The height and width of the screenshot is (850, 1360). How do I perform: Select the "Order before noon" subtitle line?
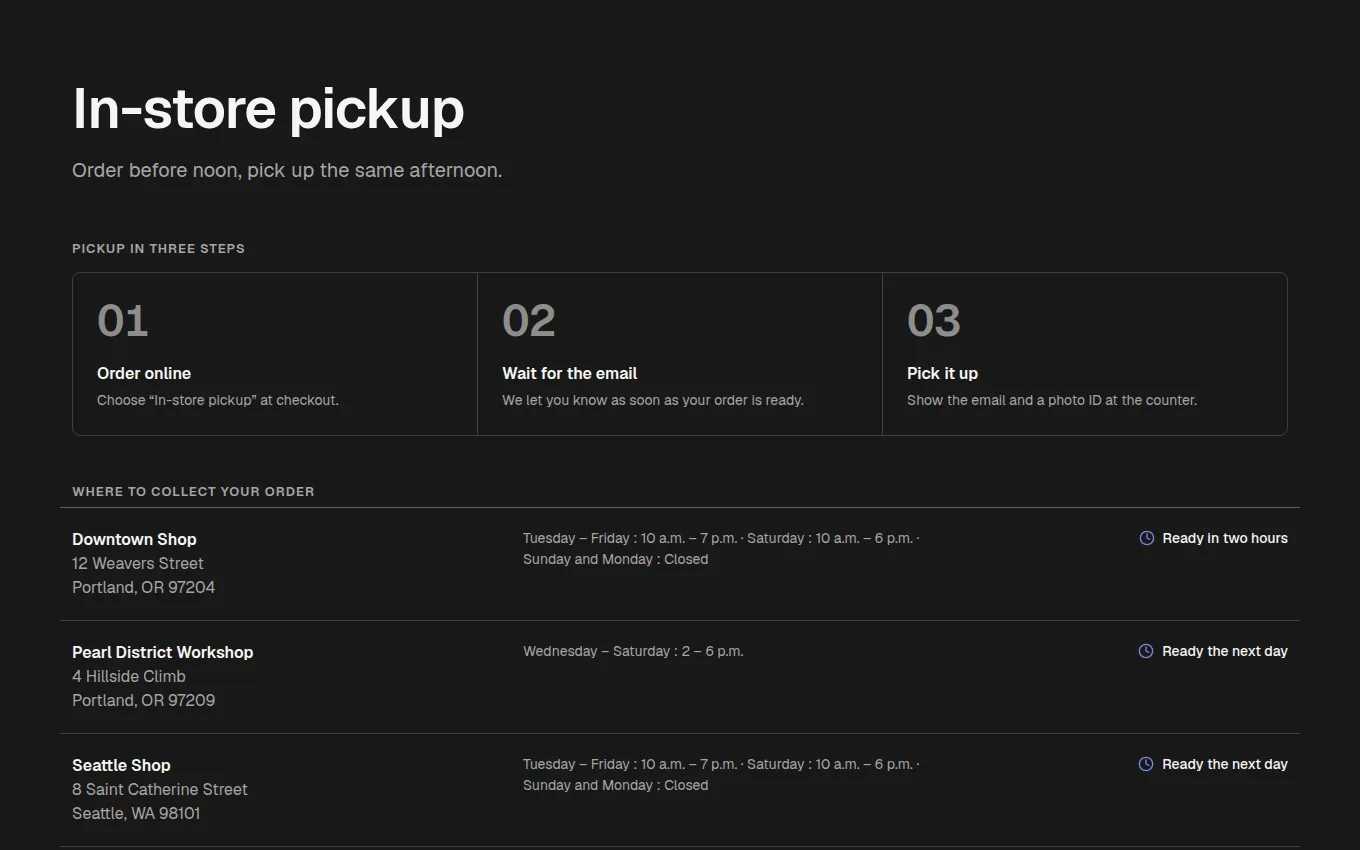point(287,170)
